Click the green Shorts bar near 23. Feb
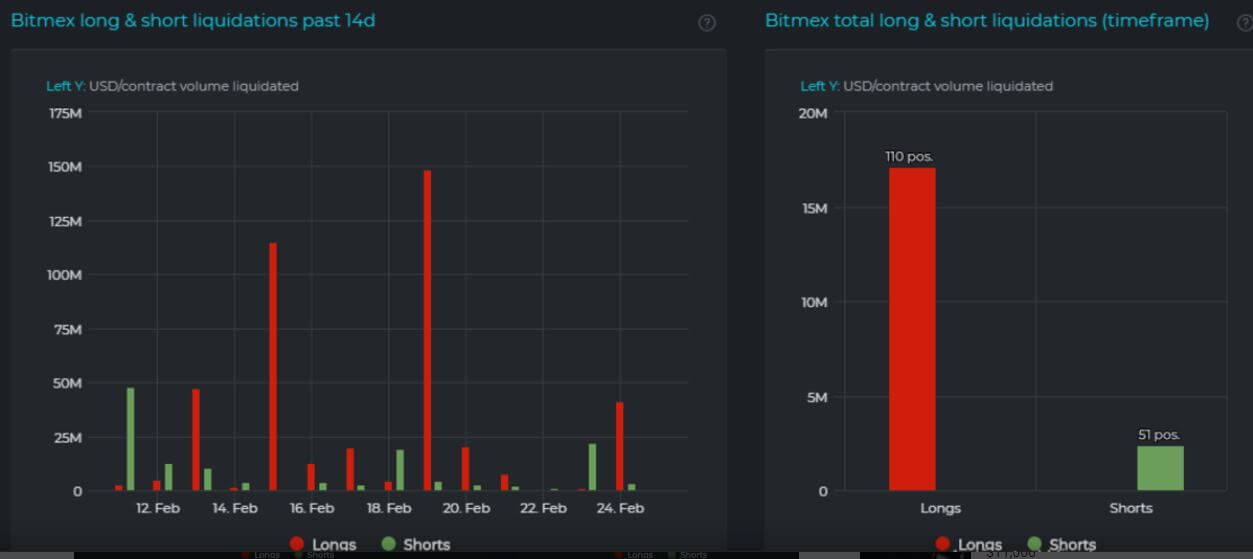The image size is (1253, 559). coord(592,467)
